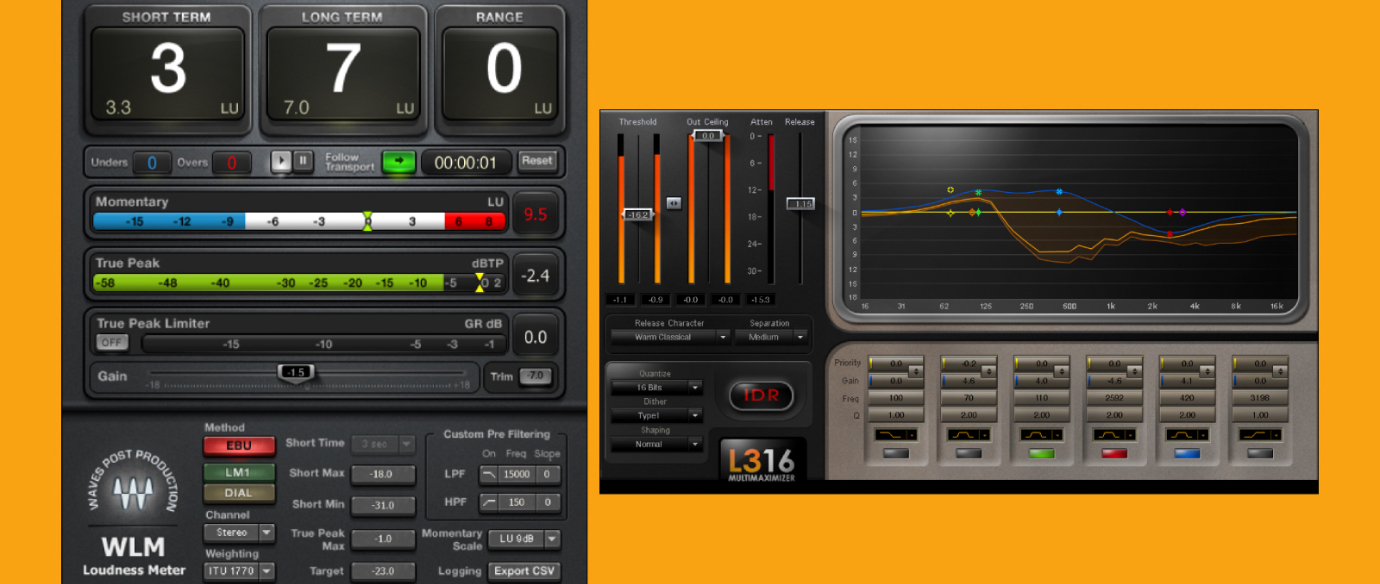The height and width of the screenshot is (584, 1380).
Task: Toggle the green Follow Transport button
Action: click(x=398, y=162)
